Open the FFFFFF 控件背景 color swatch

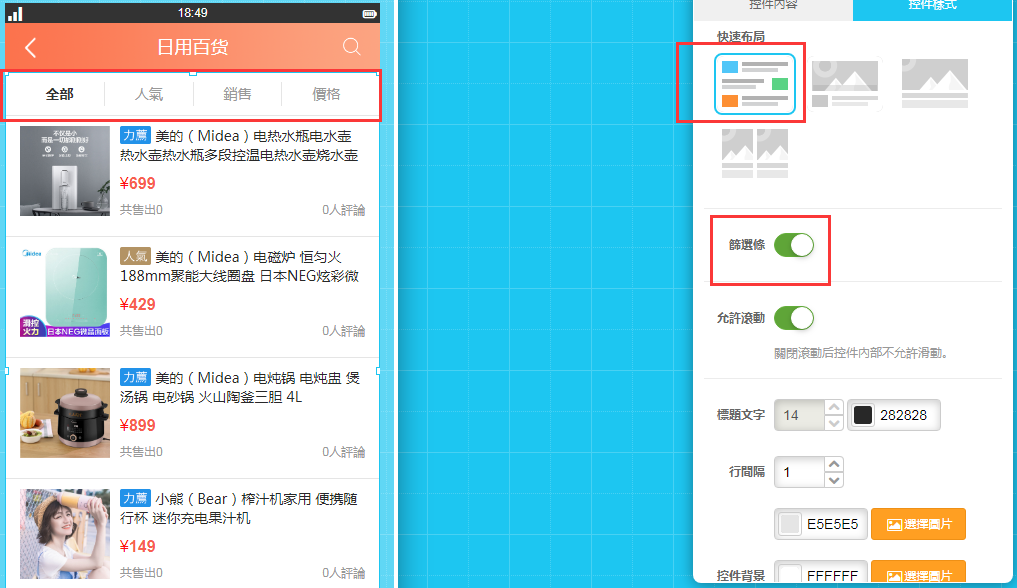(789, 574)
